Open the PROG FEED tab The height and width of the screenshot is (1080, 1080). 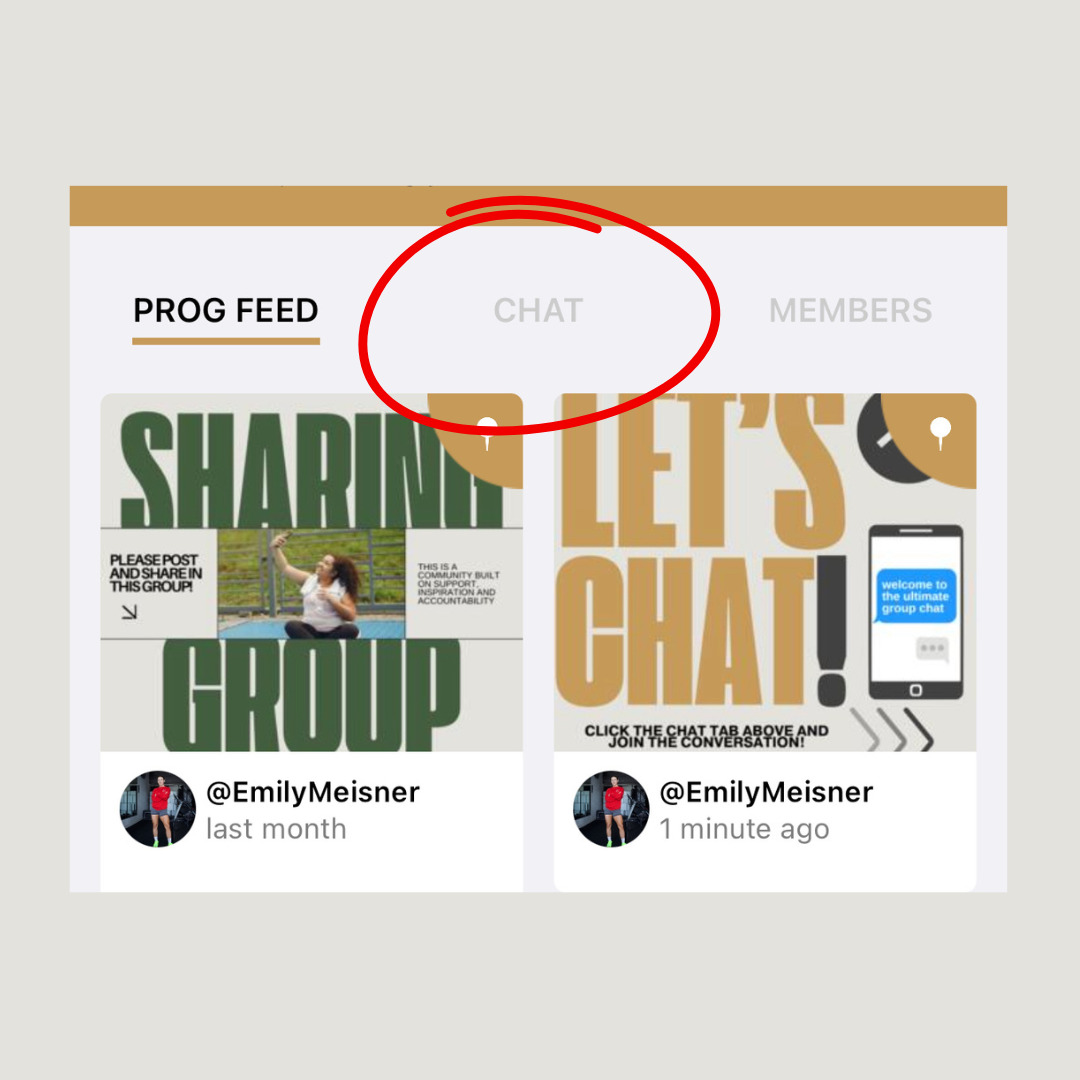pyautogui.click(x=226, y=311)
